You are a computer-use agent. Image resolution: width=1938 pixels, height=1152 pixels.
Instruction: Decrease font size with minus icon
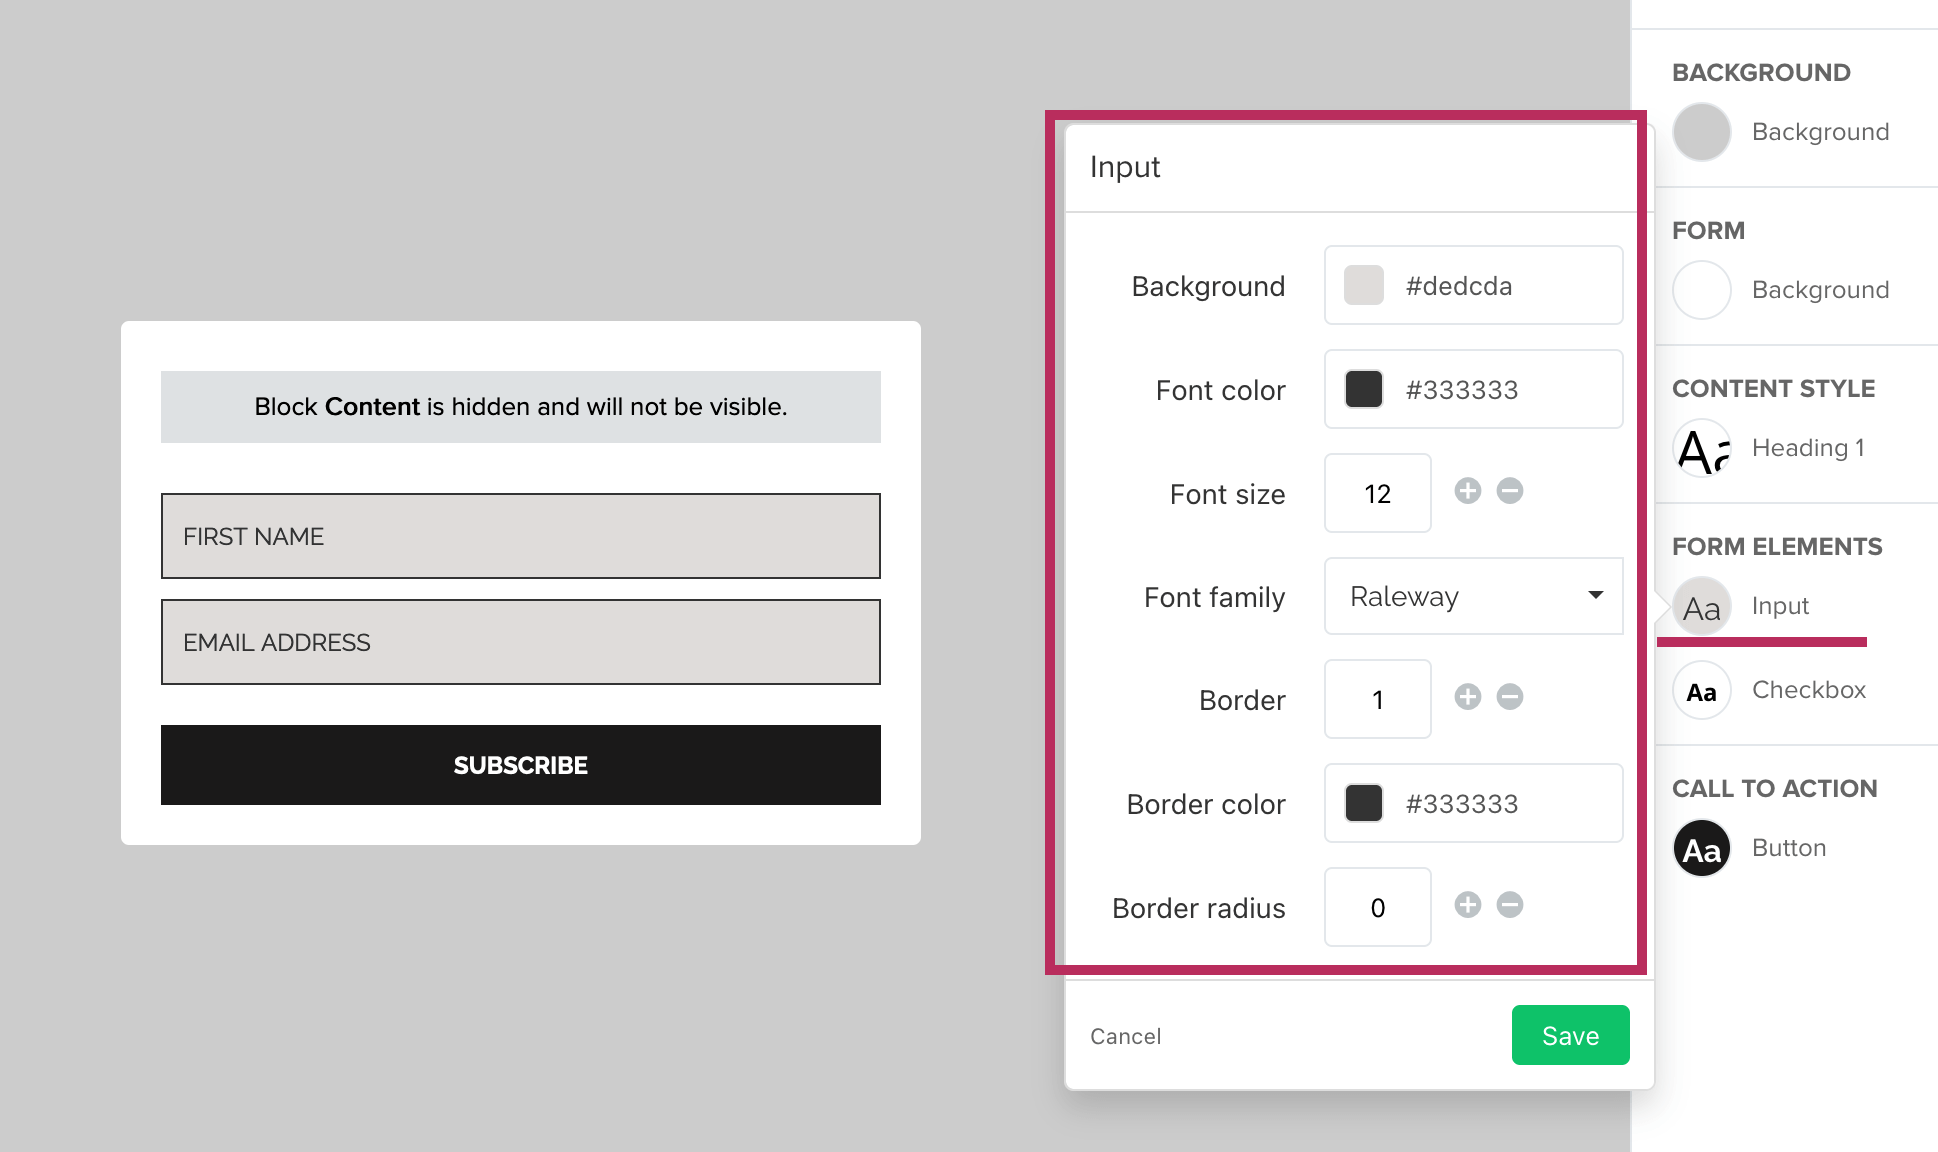pyautogui.click(x=1510, y=491)
